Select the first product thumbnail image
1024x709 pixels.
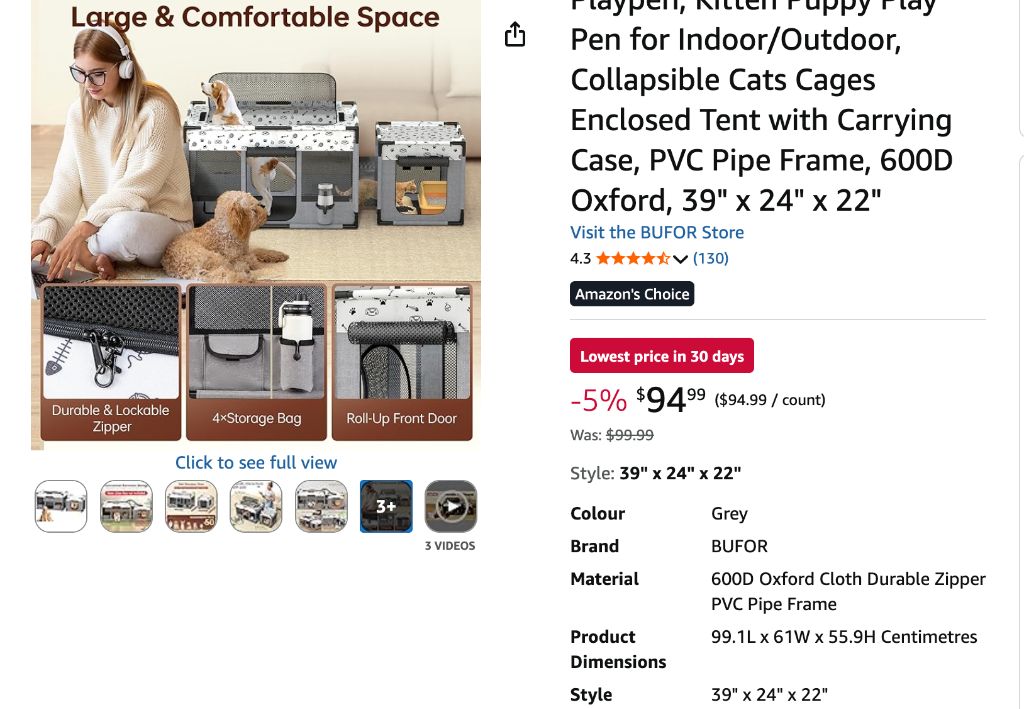point(61,506)
